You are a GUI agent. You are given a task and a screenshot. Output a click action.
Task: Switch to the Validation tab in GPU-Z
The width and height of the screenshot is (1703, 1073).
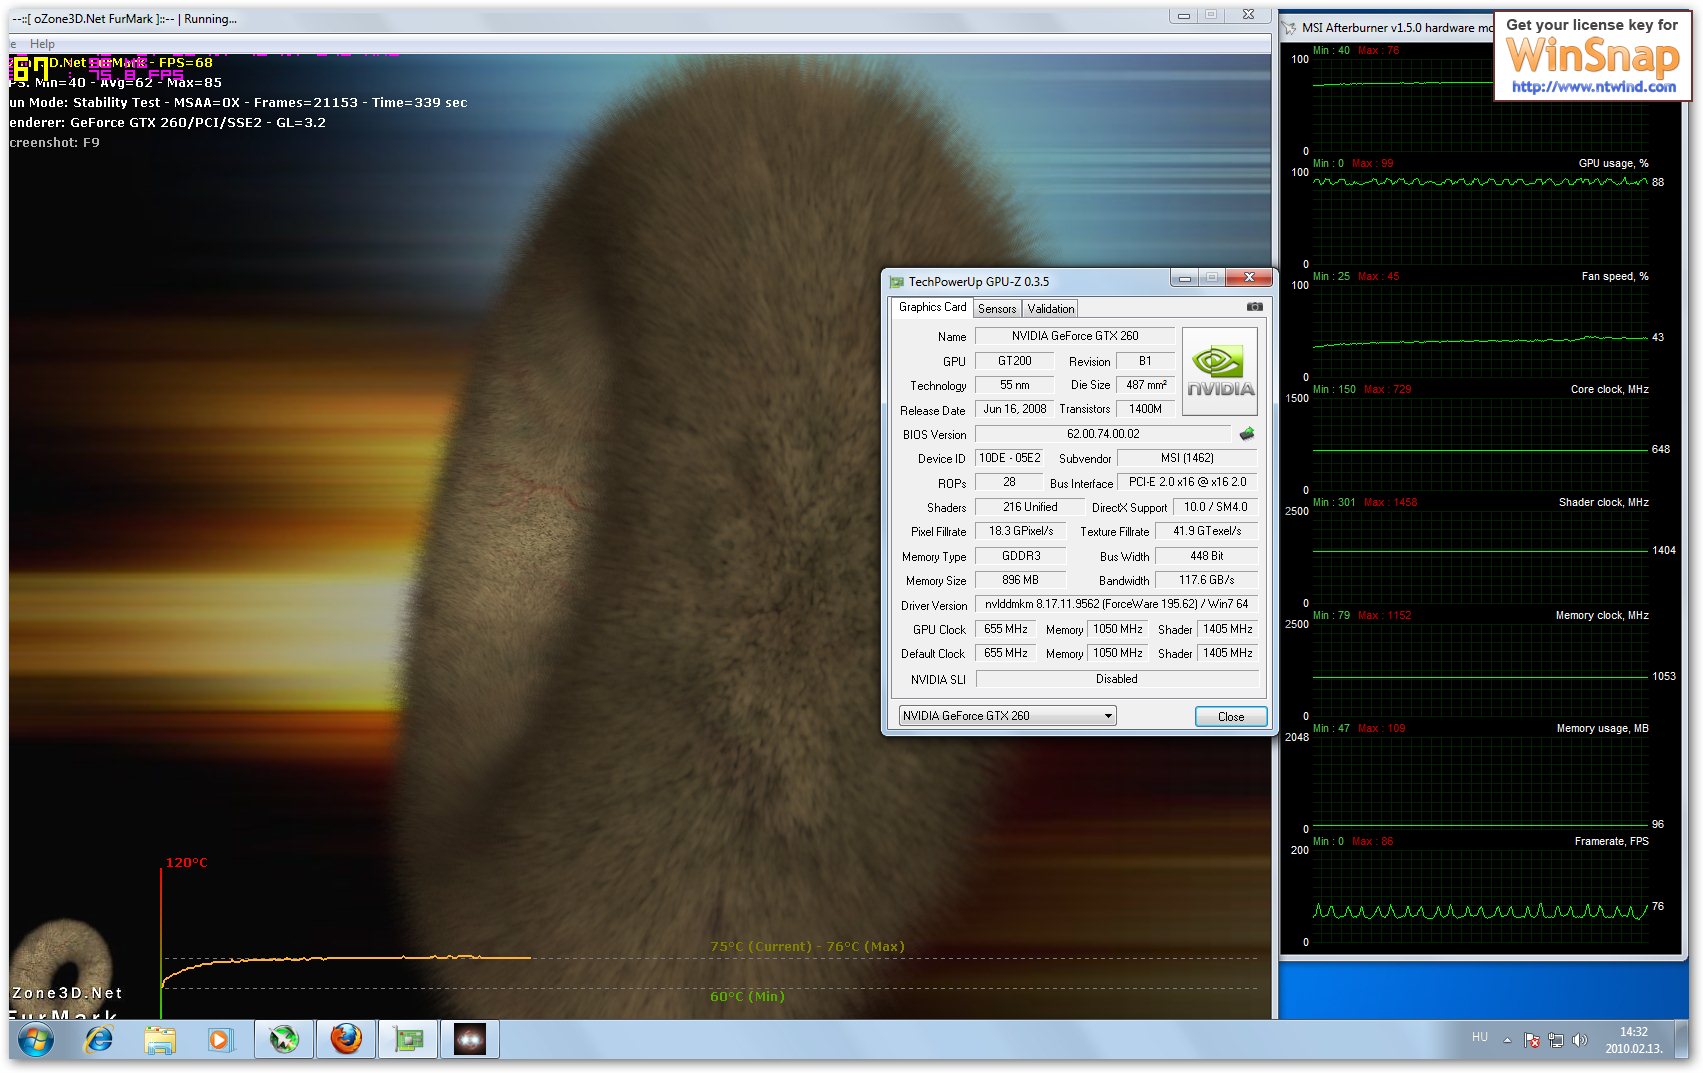pos(1051,309)
